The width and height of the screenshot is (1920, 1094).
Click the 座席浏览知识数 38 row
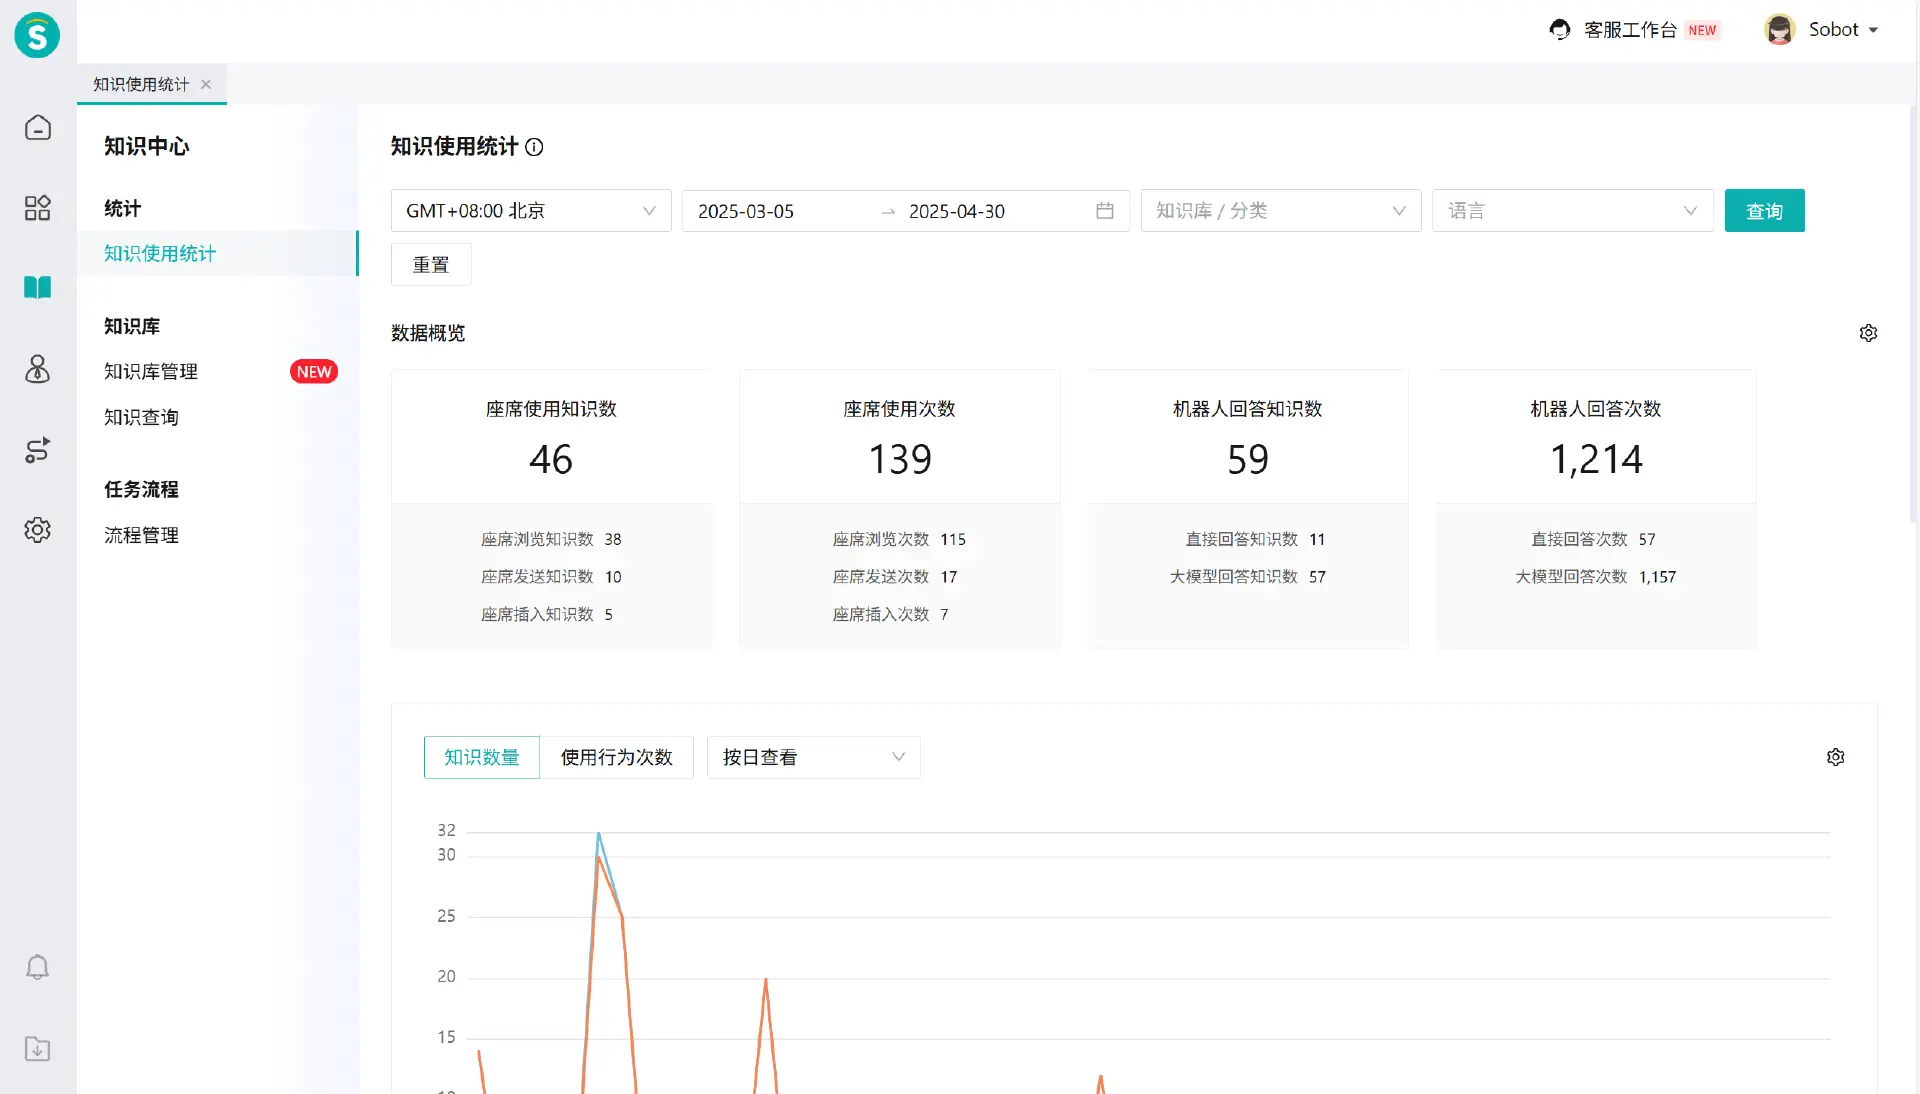551,539
